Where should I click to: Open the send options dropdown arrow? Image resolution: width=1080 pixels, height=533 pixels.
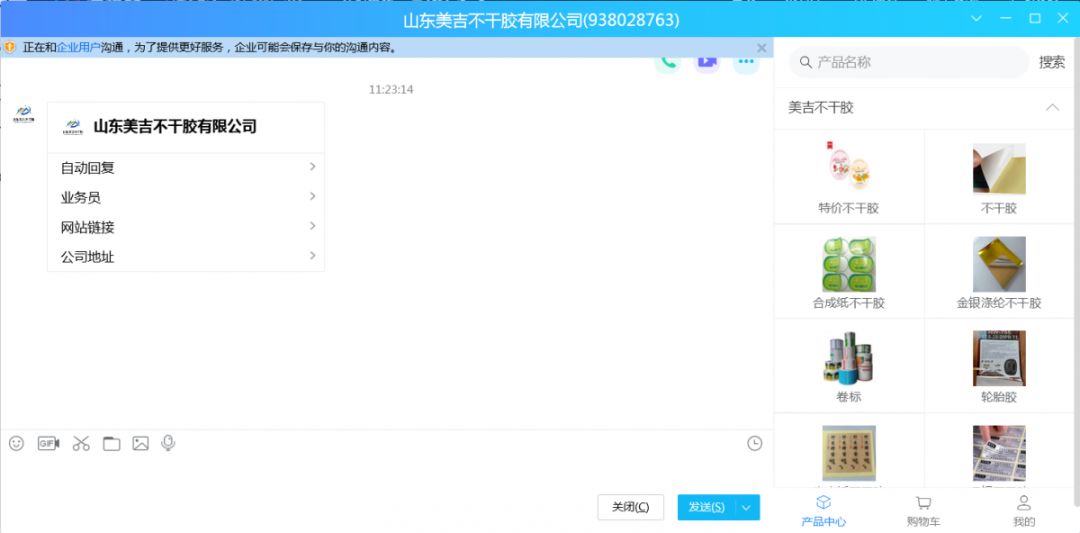pos(747,508)
